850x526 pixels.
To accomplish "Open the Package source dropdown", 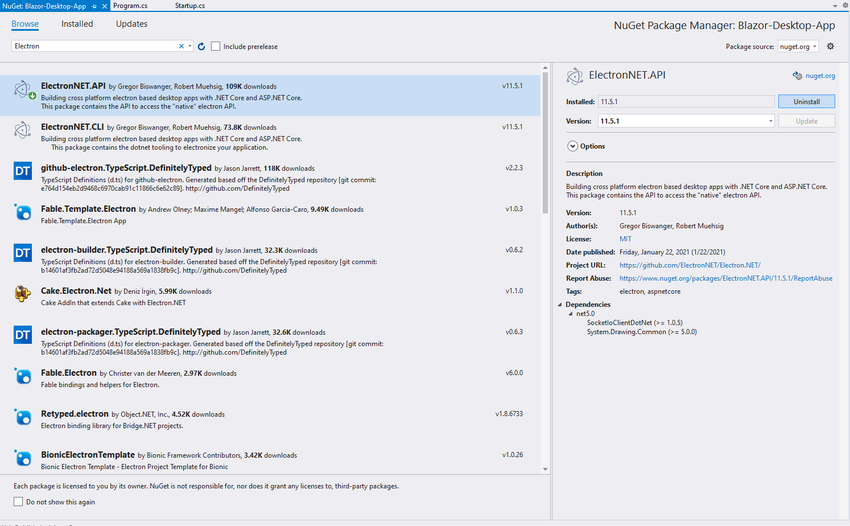I will coord(798,47).
